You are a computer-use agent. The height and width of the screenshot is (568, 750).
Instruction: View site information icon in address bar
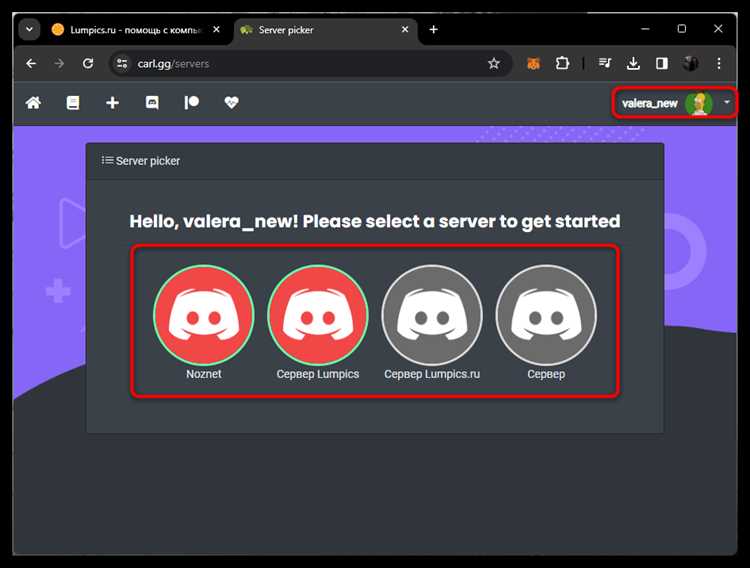(x=122, y=64)
